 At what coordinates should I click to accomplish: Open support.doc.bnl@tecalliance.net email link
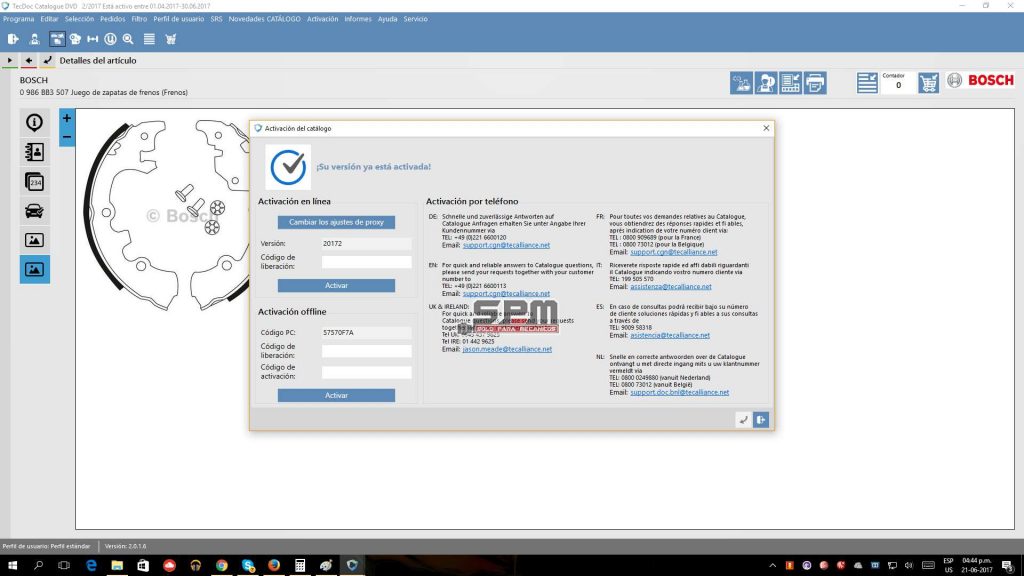[x=679, y=392]
